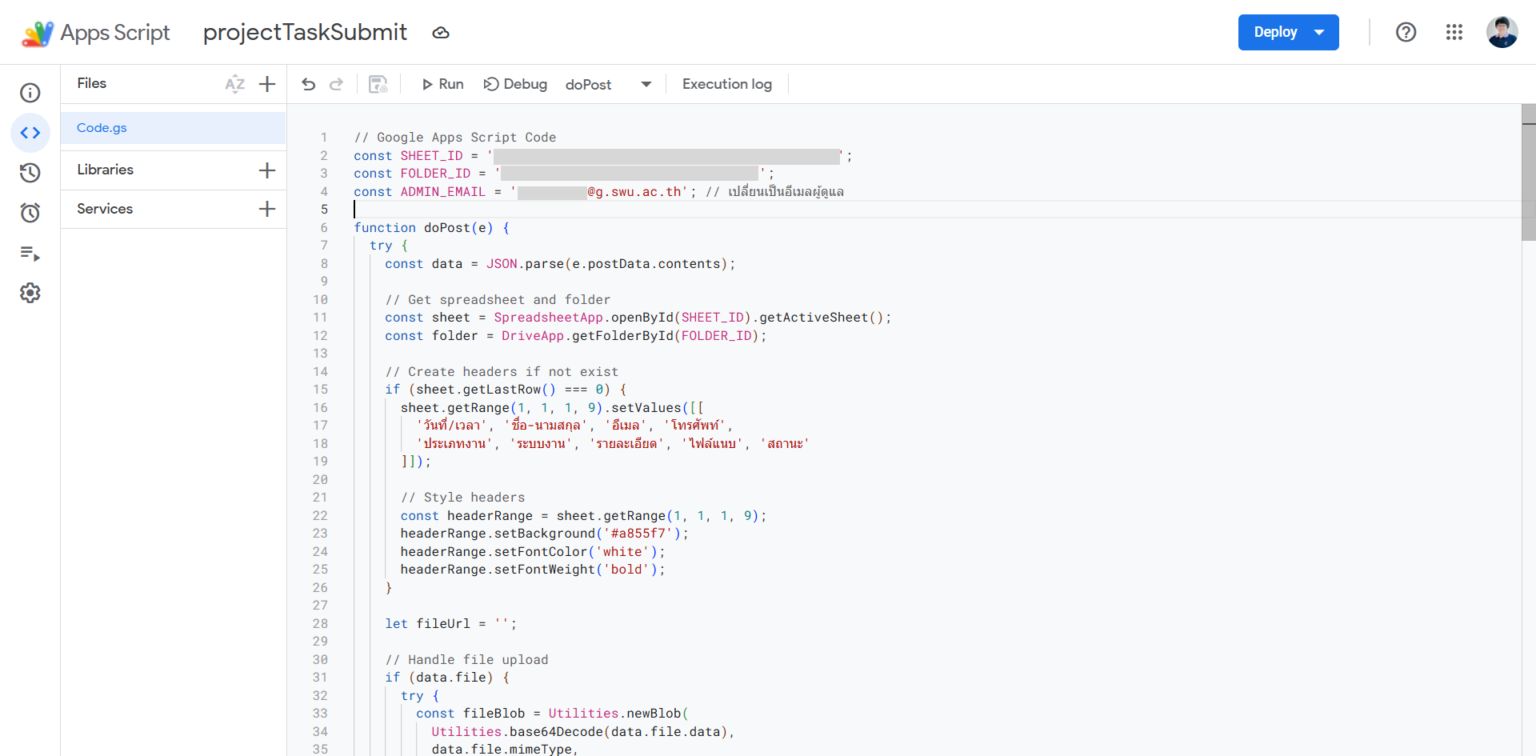Click the '// Style headers' comment
The height and width of the screenshot is (756, 1536).
pyautogui.click(x=462, y=497)
